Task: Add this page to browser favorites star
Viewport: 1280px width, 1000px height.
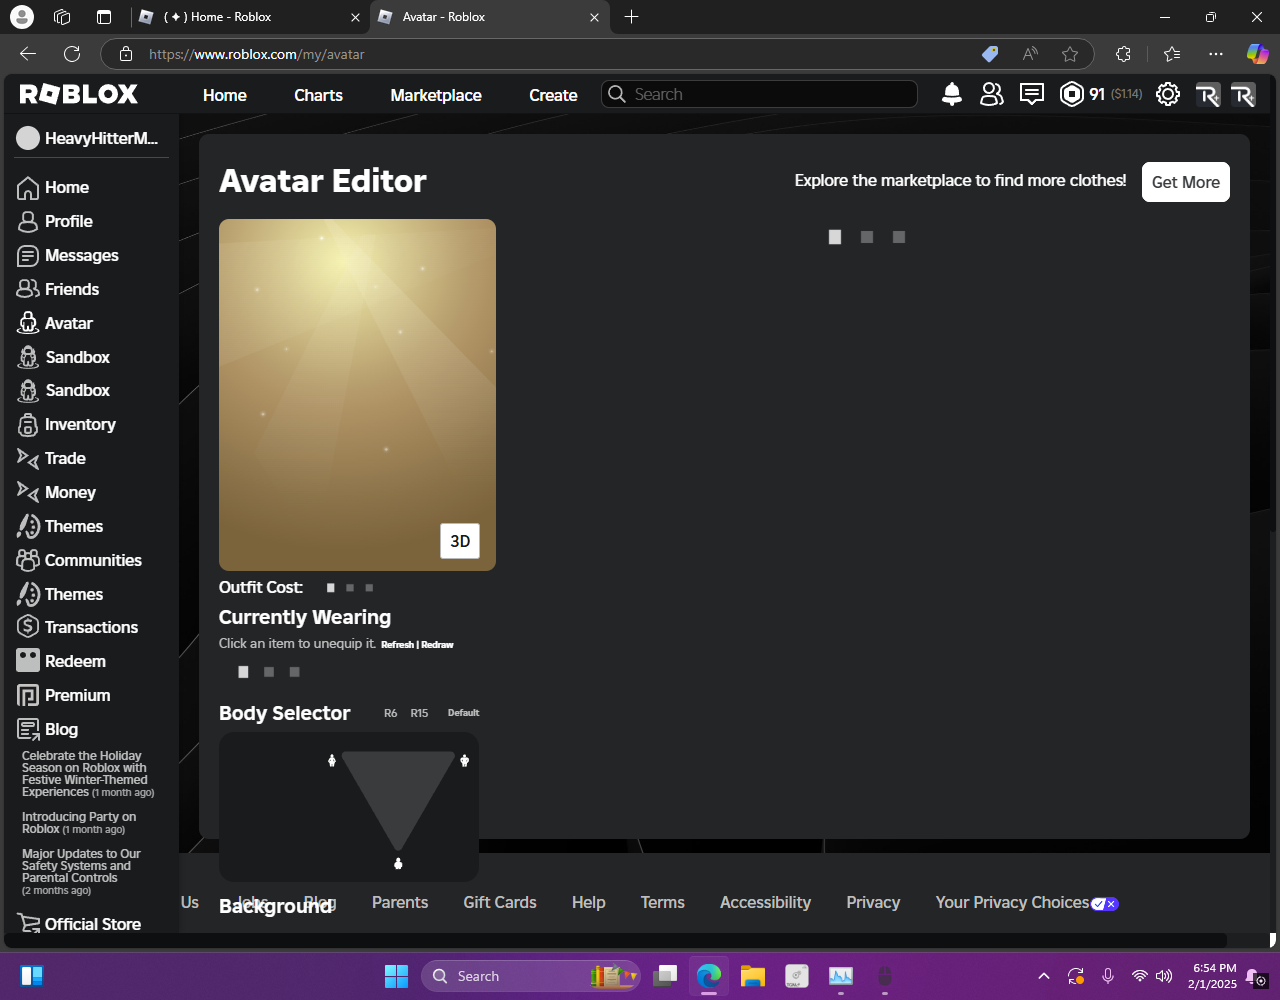Action: click(1070, 54)
